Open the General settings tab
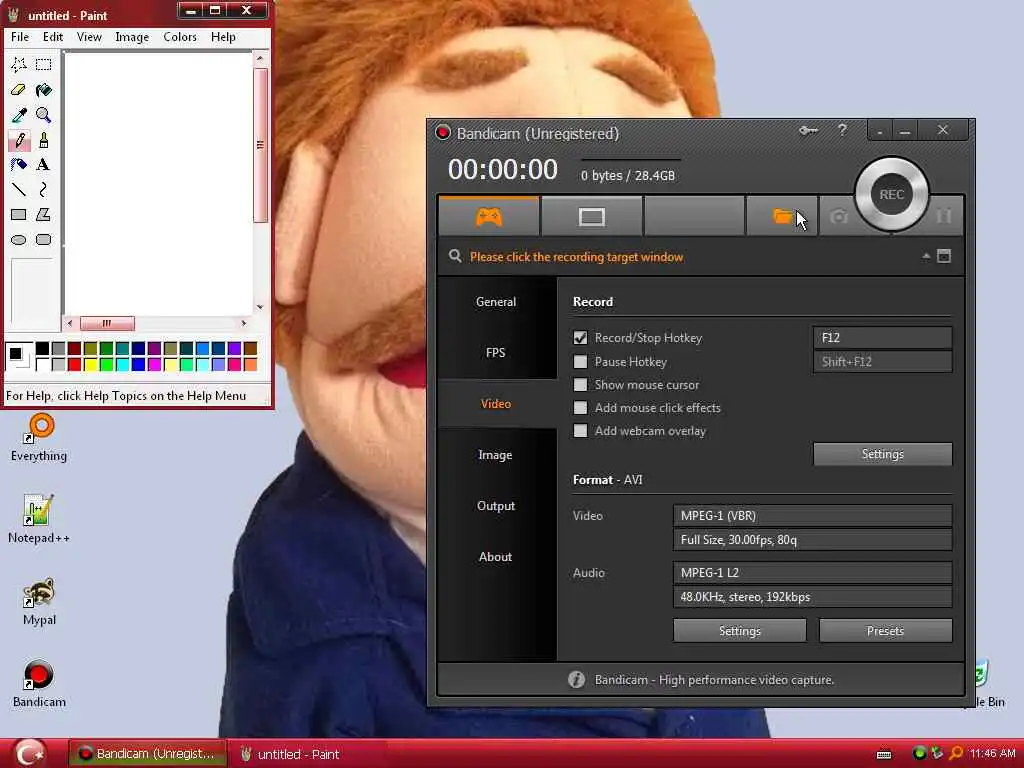Image resolution: width=1024 pixels, height=768 pixels. click(496, 302)
